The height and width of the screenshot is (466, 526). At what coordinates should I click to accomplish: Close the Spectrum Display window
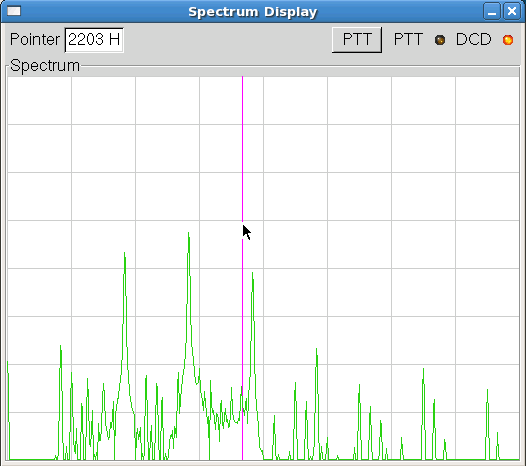click(x=512, y=12)
